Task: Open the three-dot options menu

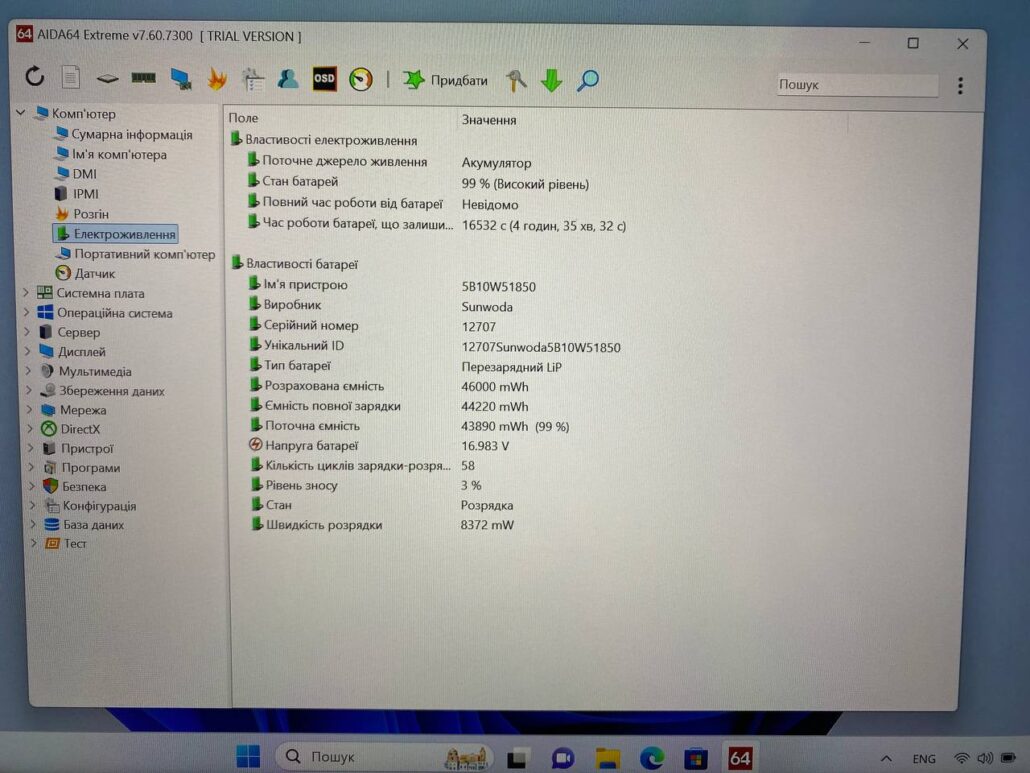Action: pyautogui.click(x=960, y=85)
